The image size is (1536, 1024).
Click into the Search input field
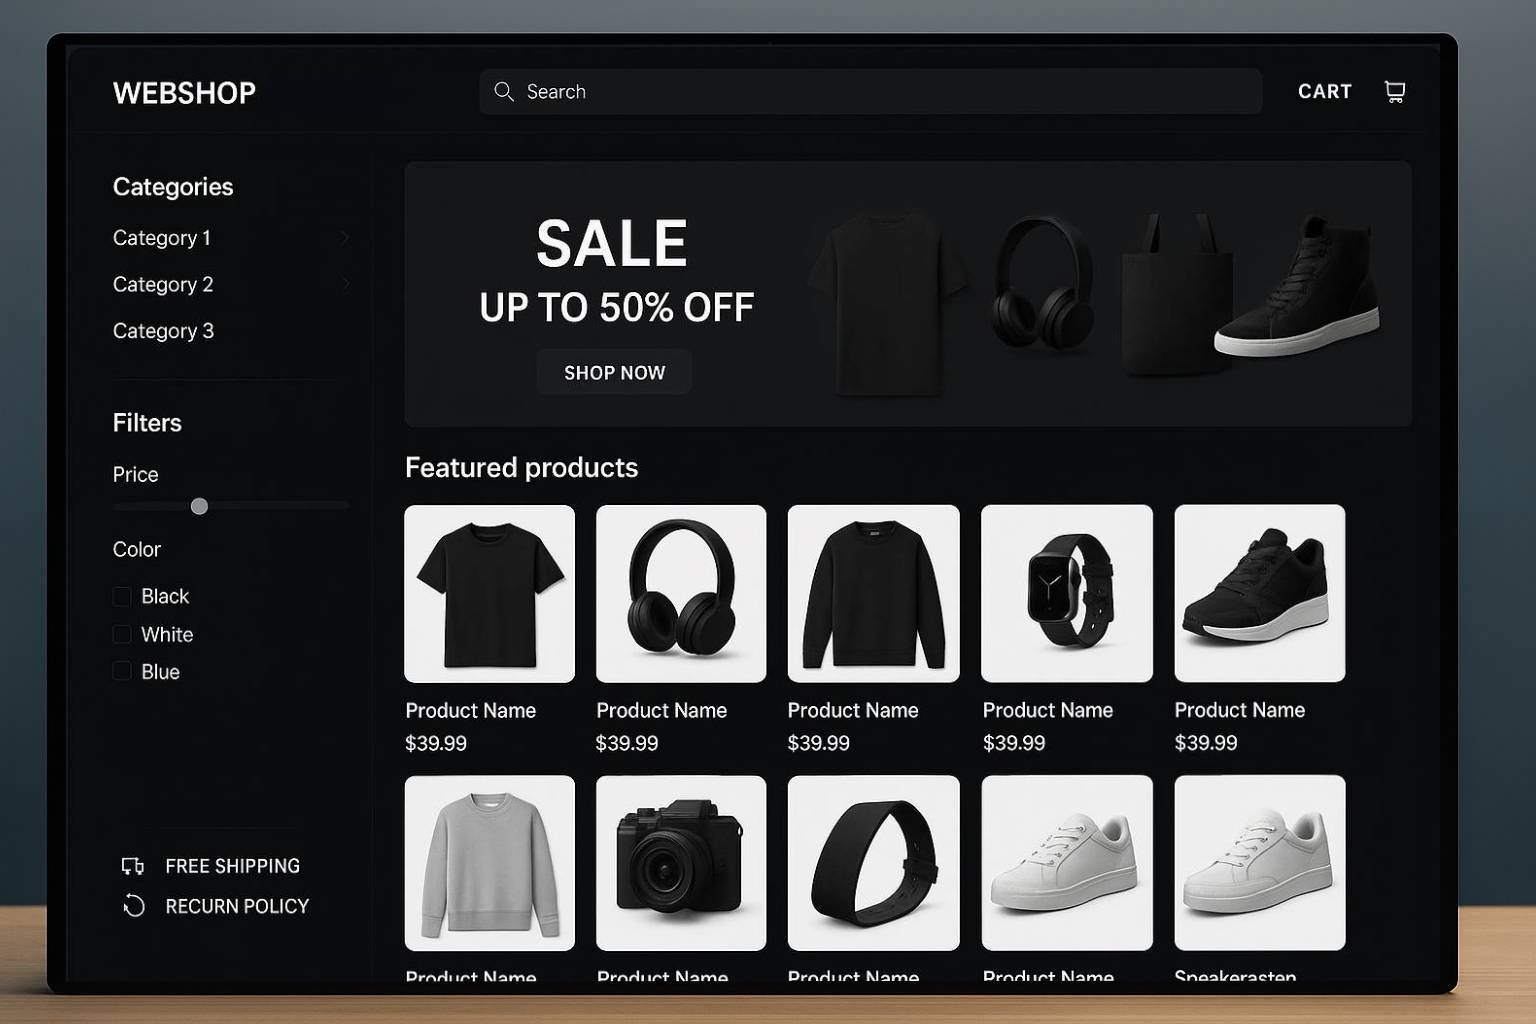(x=870, y=92)
